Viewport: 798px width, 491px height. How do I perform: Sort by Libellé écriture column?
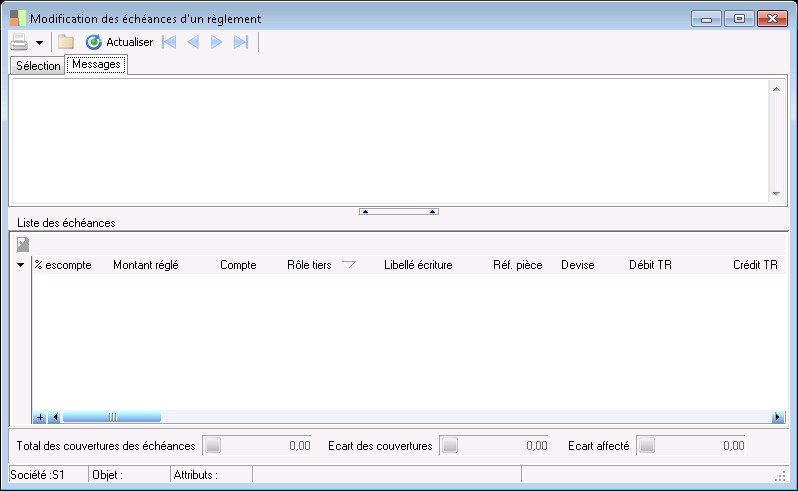pos(418,265)
